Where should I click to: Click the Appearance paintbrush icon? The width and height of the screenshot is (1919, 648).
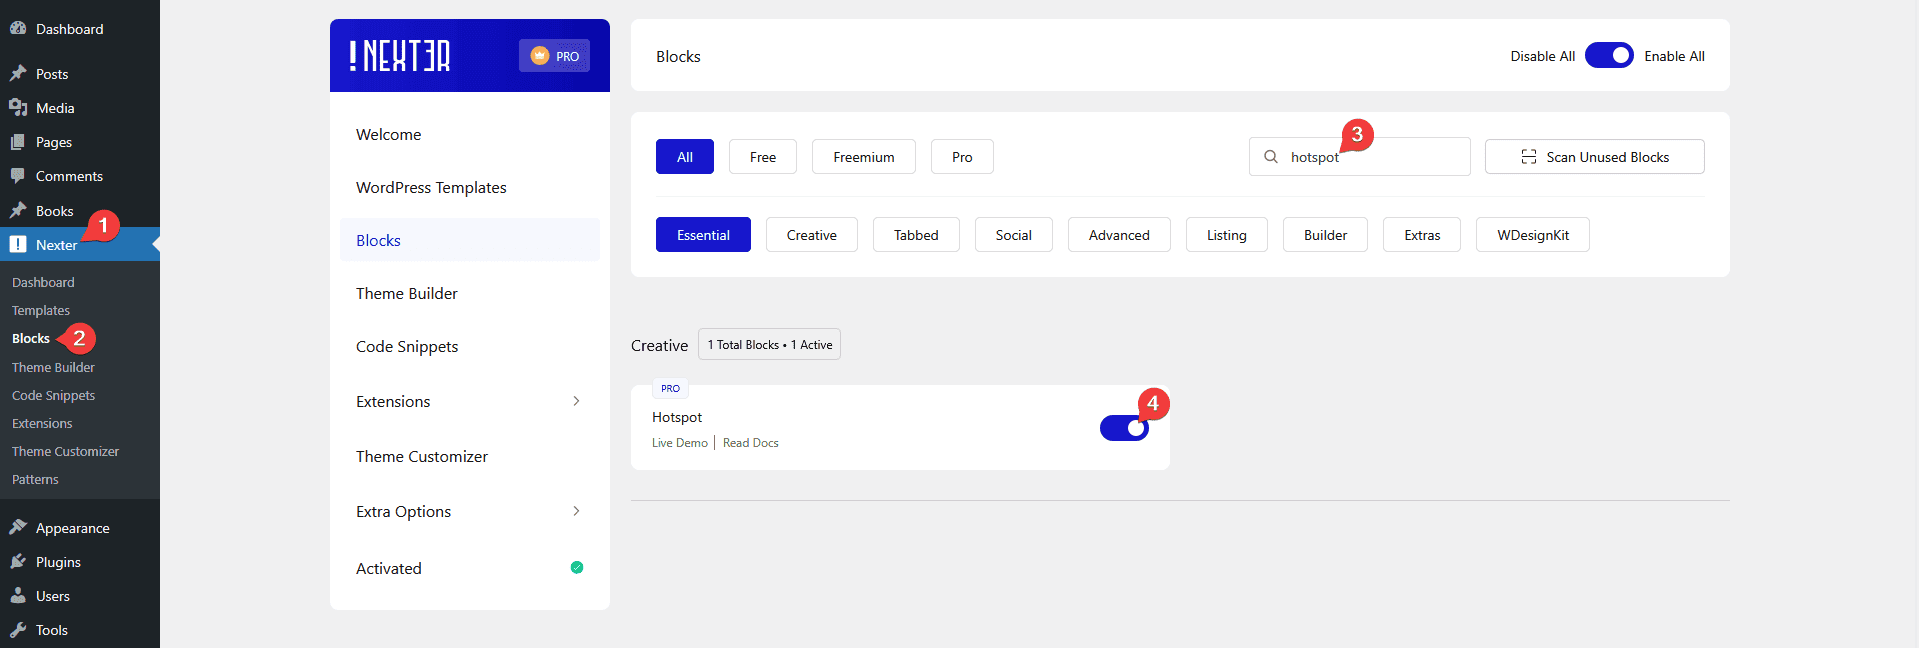18,528
